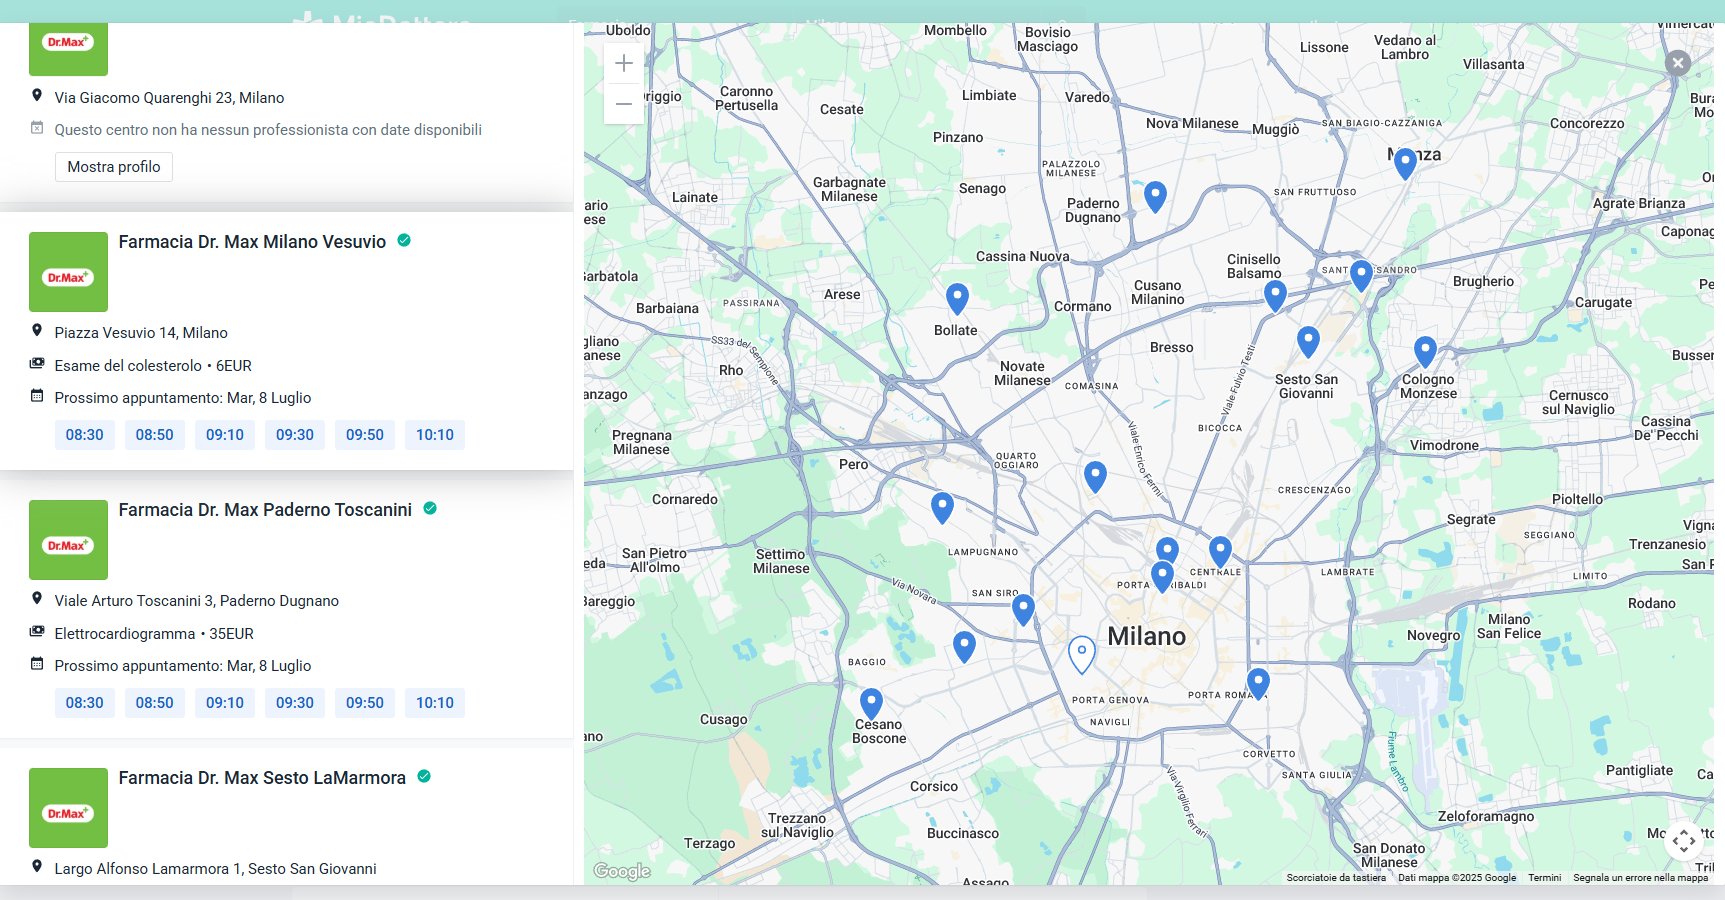Click Esame del colesterolo 6EUR service

click(x=153, y=366)
